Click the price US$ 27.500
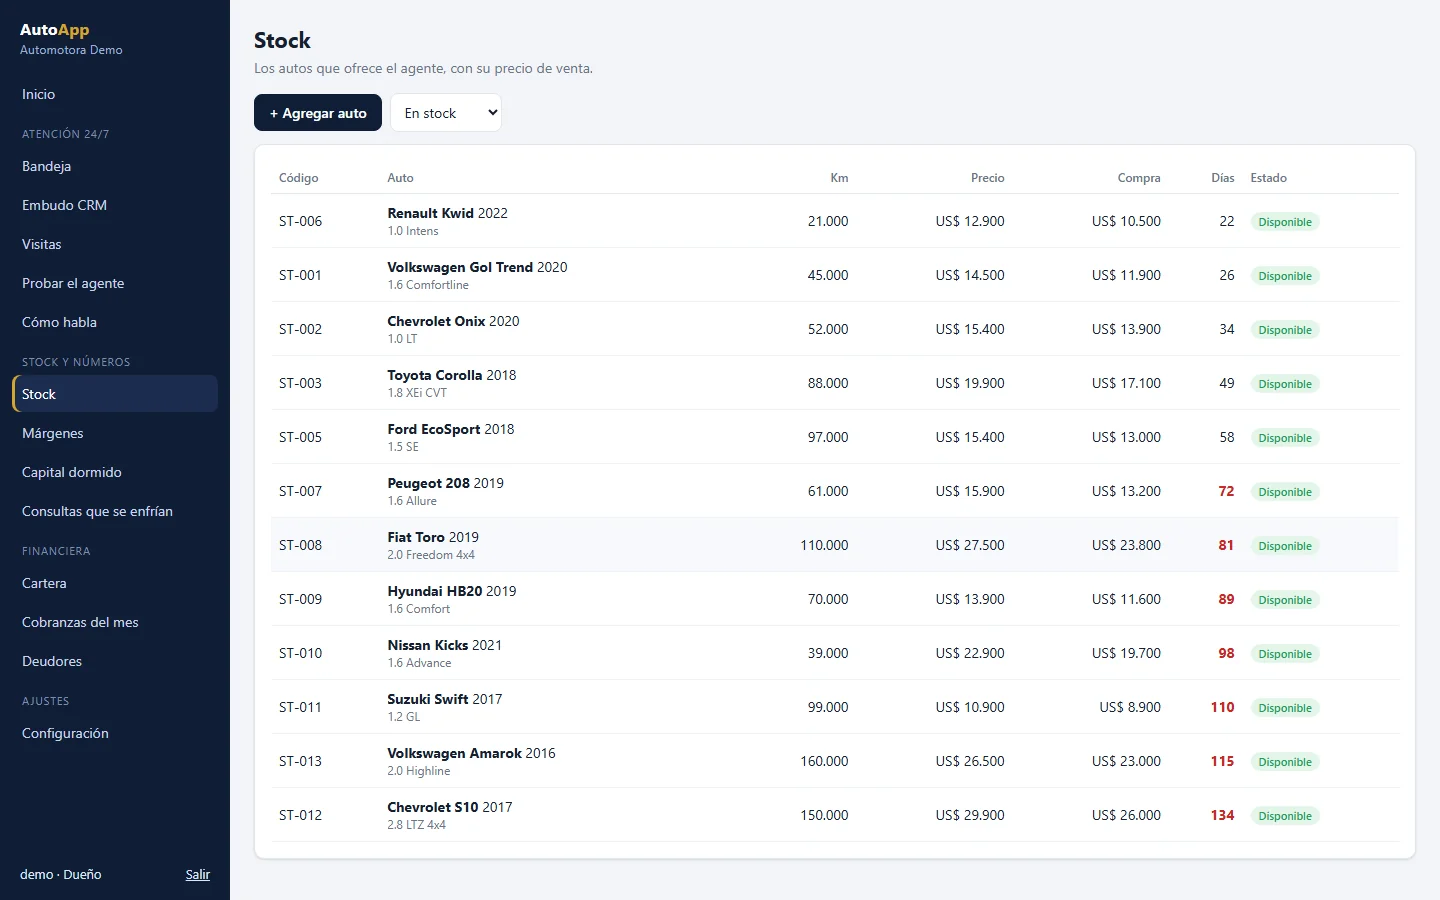Viewport: 1440px width, 900px height. pyautogui.click(x=970, y=545)
